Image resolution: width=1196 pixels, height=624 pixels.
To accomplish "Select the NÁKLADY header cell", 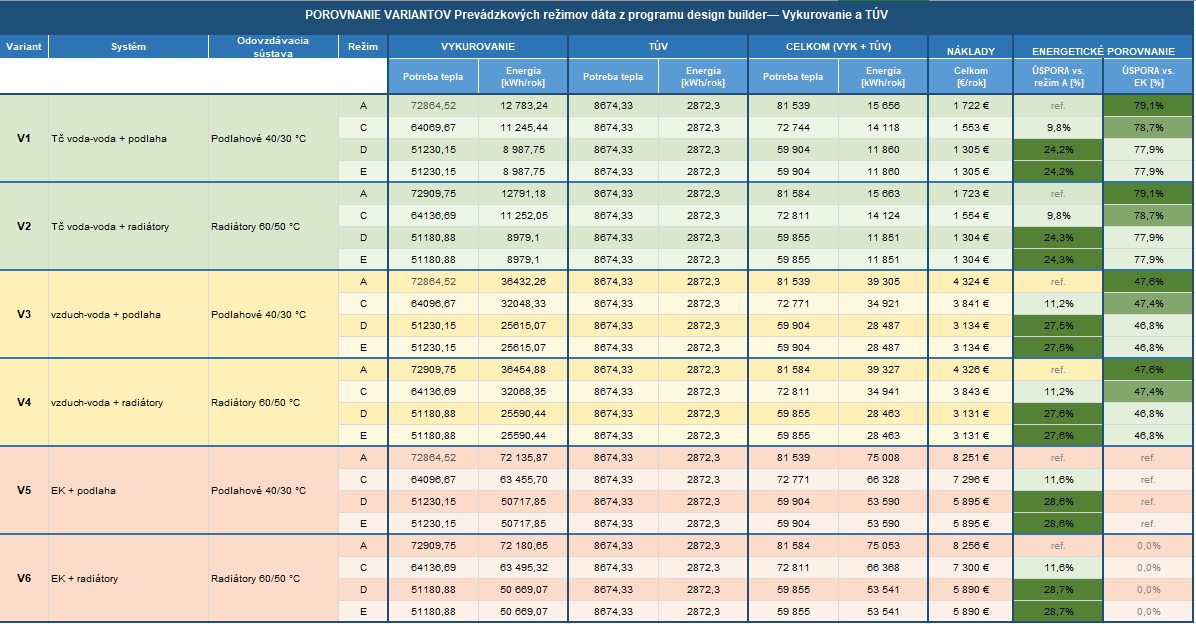I will pos(970,48).
